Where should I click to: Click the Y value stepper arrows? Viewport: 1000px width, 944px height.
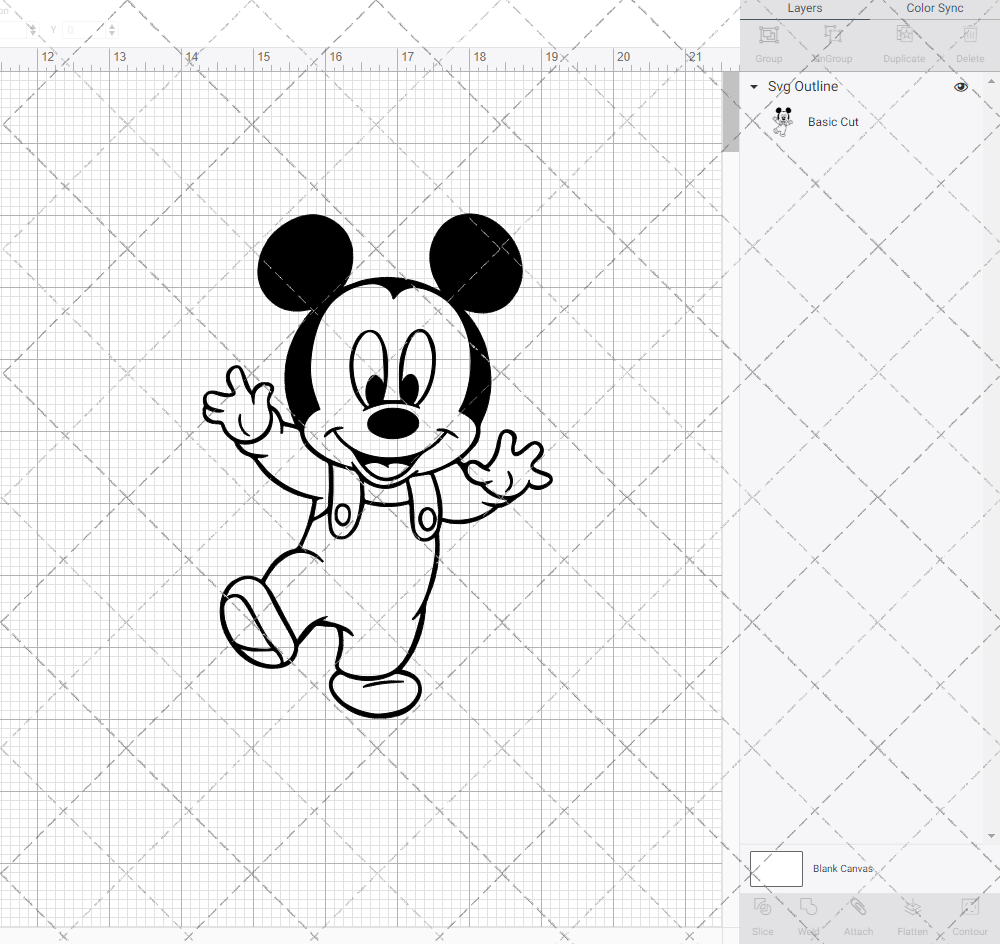[x=111, y=29]
